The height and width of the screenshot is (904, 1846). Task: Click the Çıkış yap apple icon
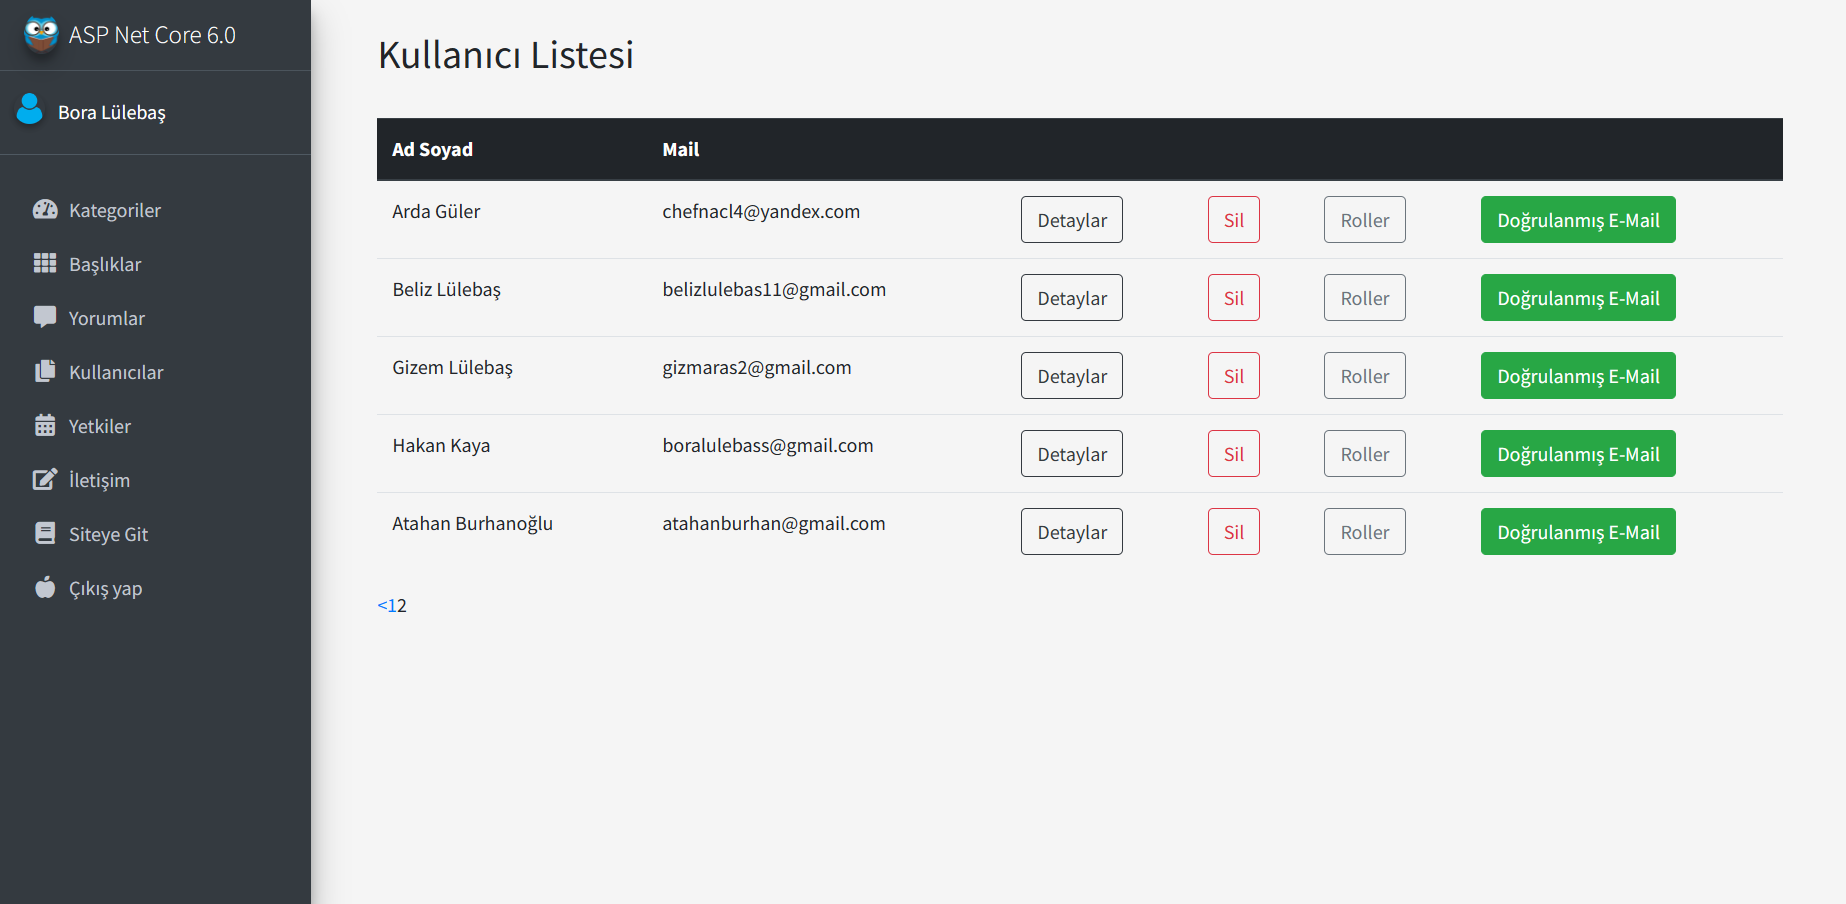point(45,587)
